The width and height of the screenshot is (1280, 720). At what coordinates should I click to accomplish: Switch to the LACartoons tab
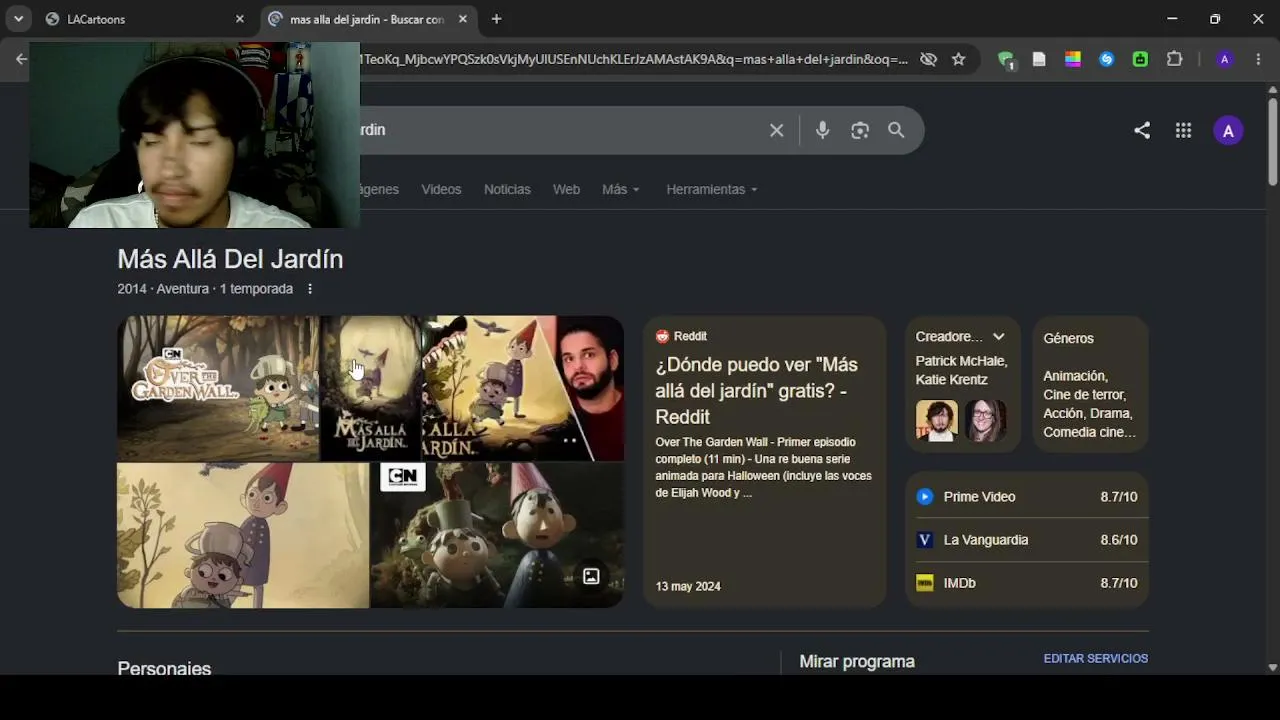tap(146, 19)
